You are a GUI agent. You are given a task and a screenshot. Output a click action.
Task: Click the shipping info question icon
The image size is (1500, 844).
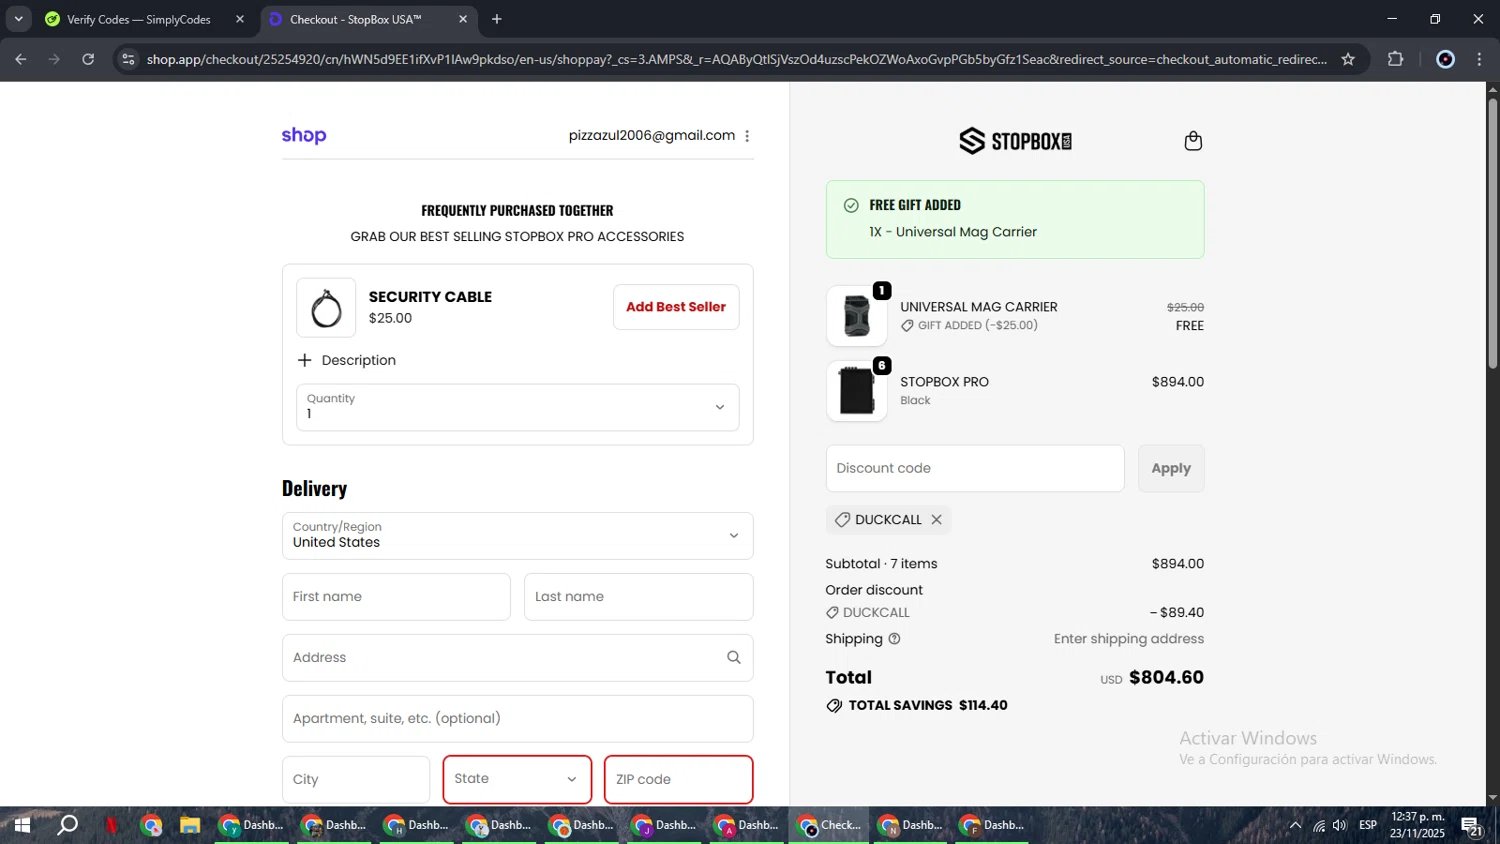tap(895, 639)
